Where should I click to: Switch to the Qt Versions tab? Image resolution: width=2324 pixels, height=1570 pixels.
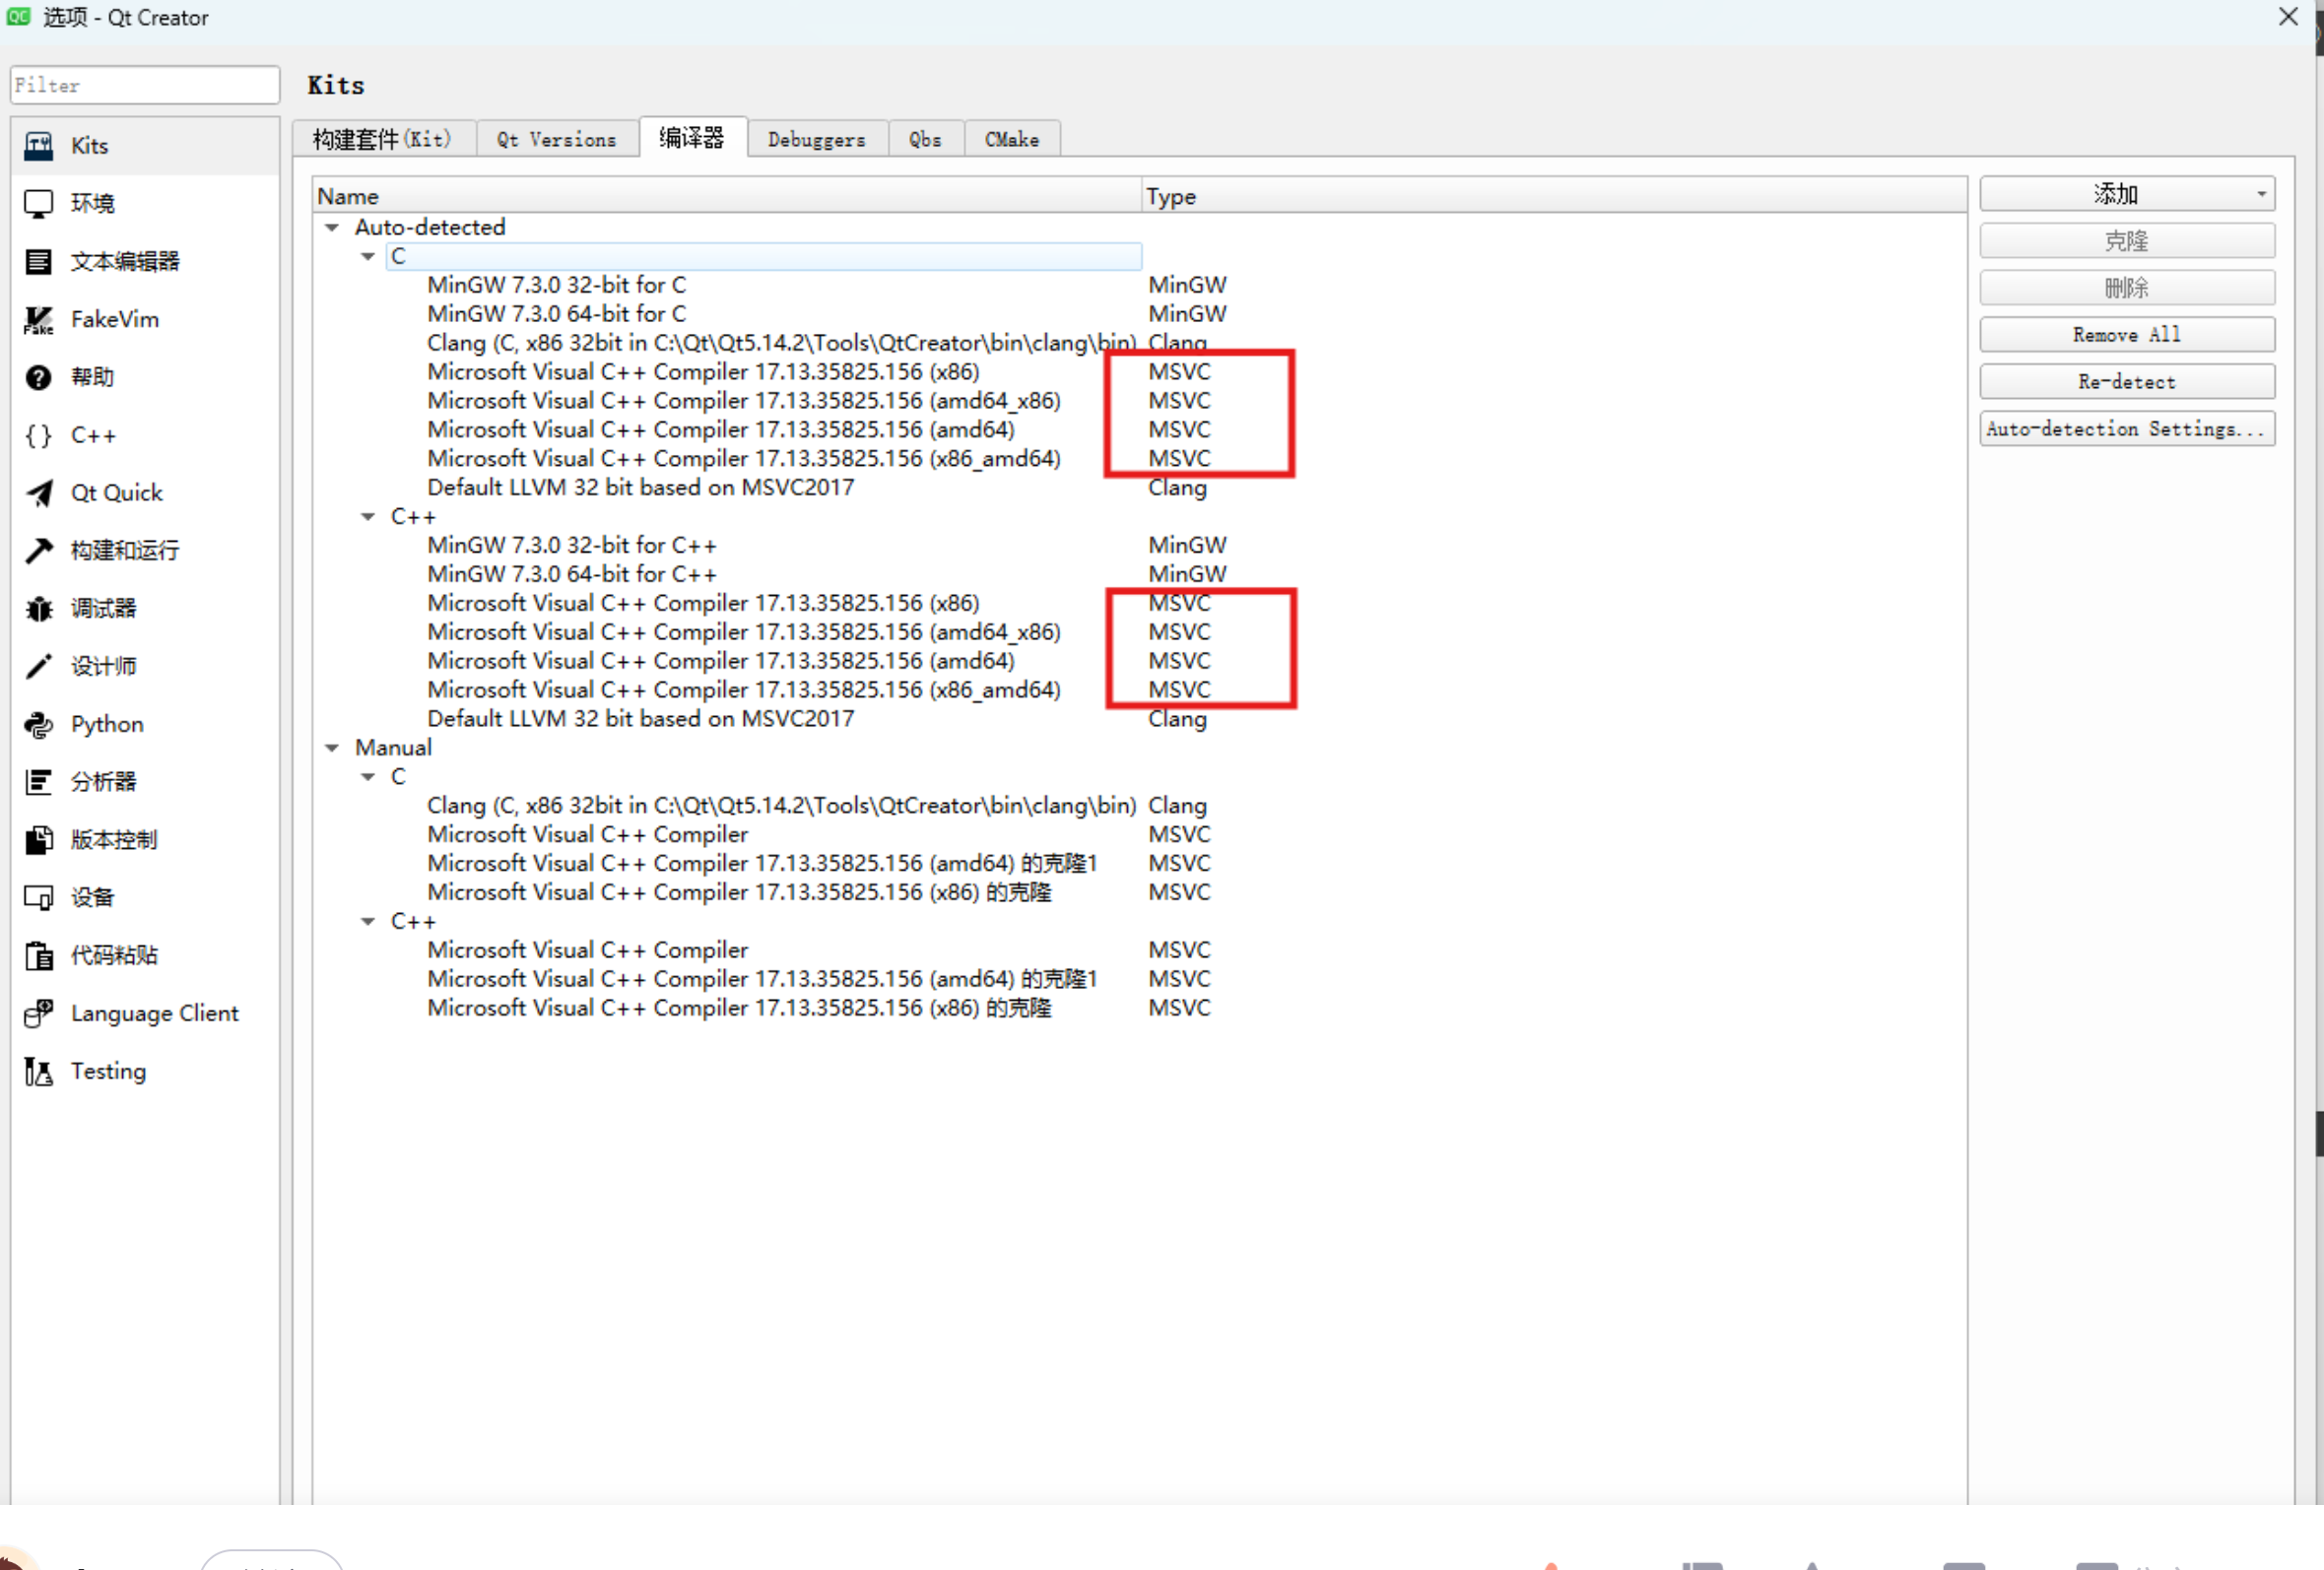[556, 140]
